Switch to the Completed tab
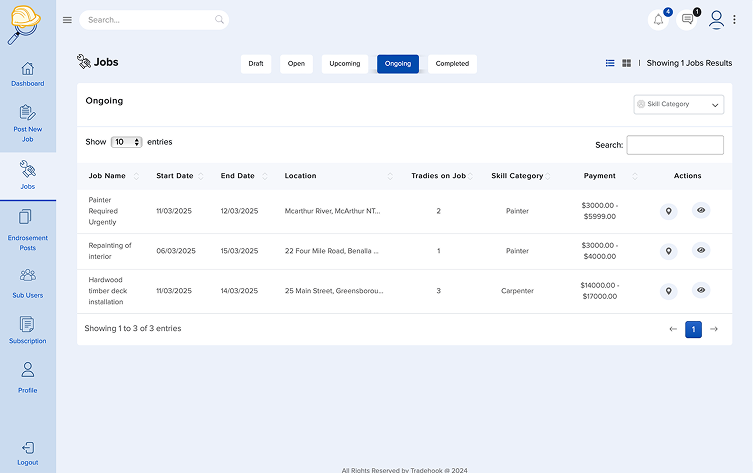 coord(452,64)
